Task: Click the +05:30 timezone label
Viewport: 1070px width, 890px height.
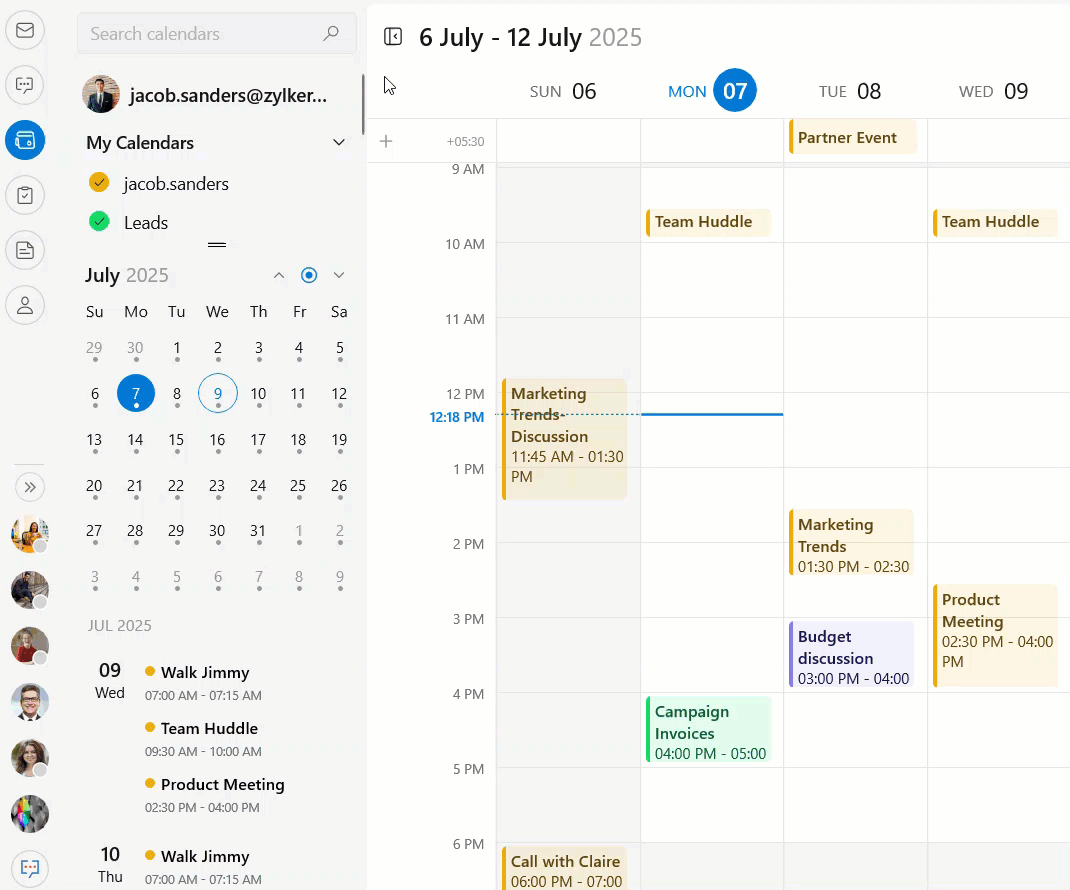Action: click(x=465, y=141)
